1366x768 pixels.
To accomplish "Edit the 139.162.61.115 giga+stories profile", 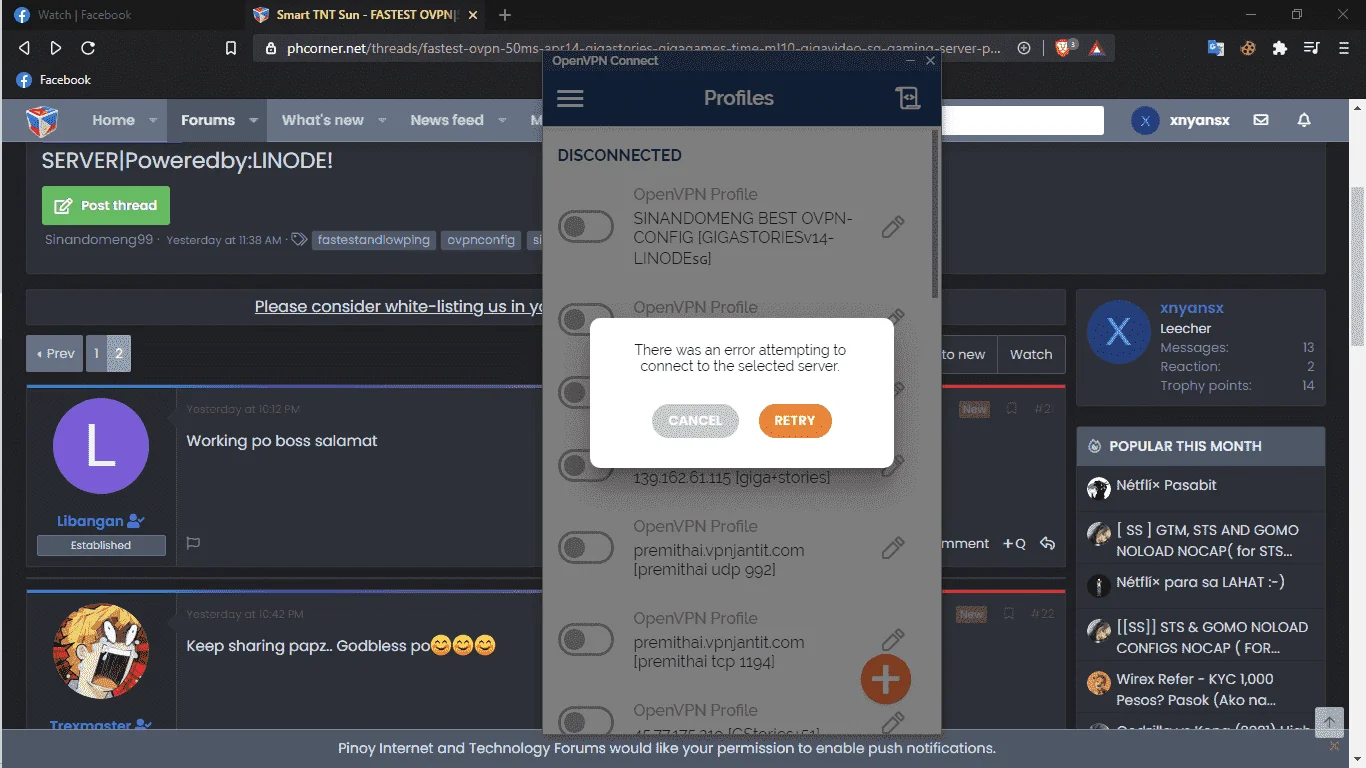I will (x=893, y=465).
